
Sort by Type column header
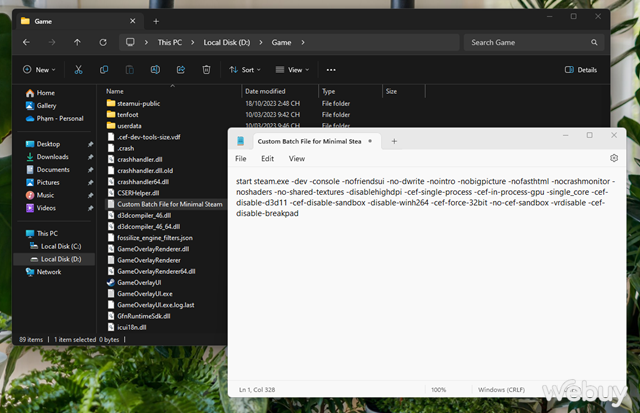(x=329, y=91)
